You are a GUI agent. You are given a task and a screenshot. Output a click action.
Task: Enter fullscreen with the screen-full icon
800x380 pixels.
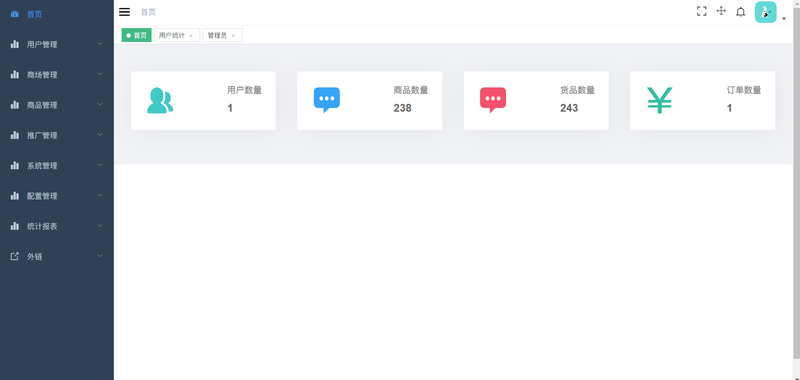click(702, 11)
